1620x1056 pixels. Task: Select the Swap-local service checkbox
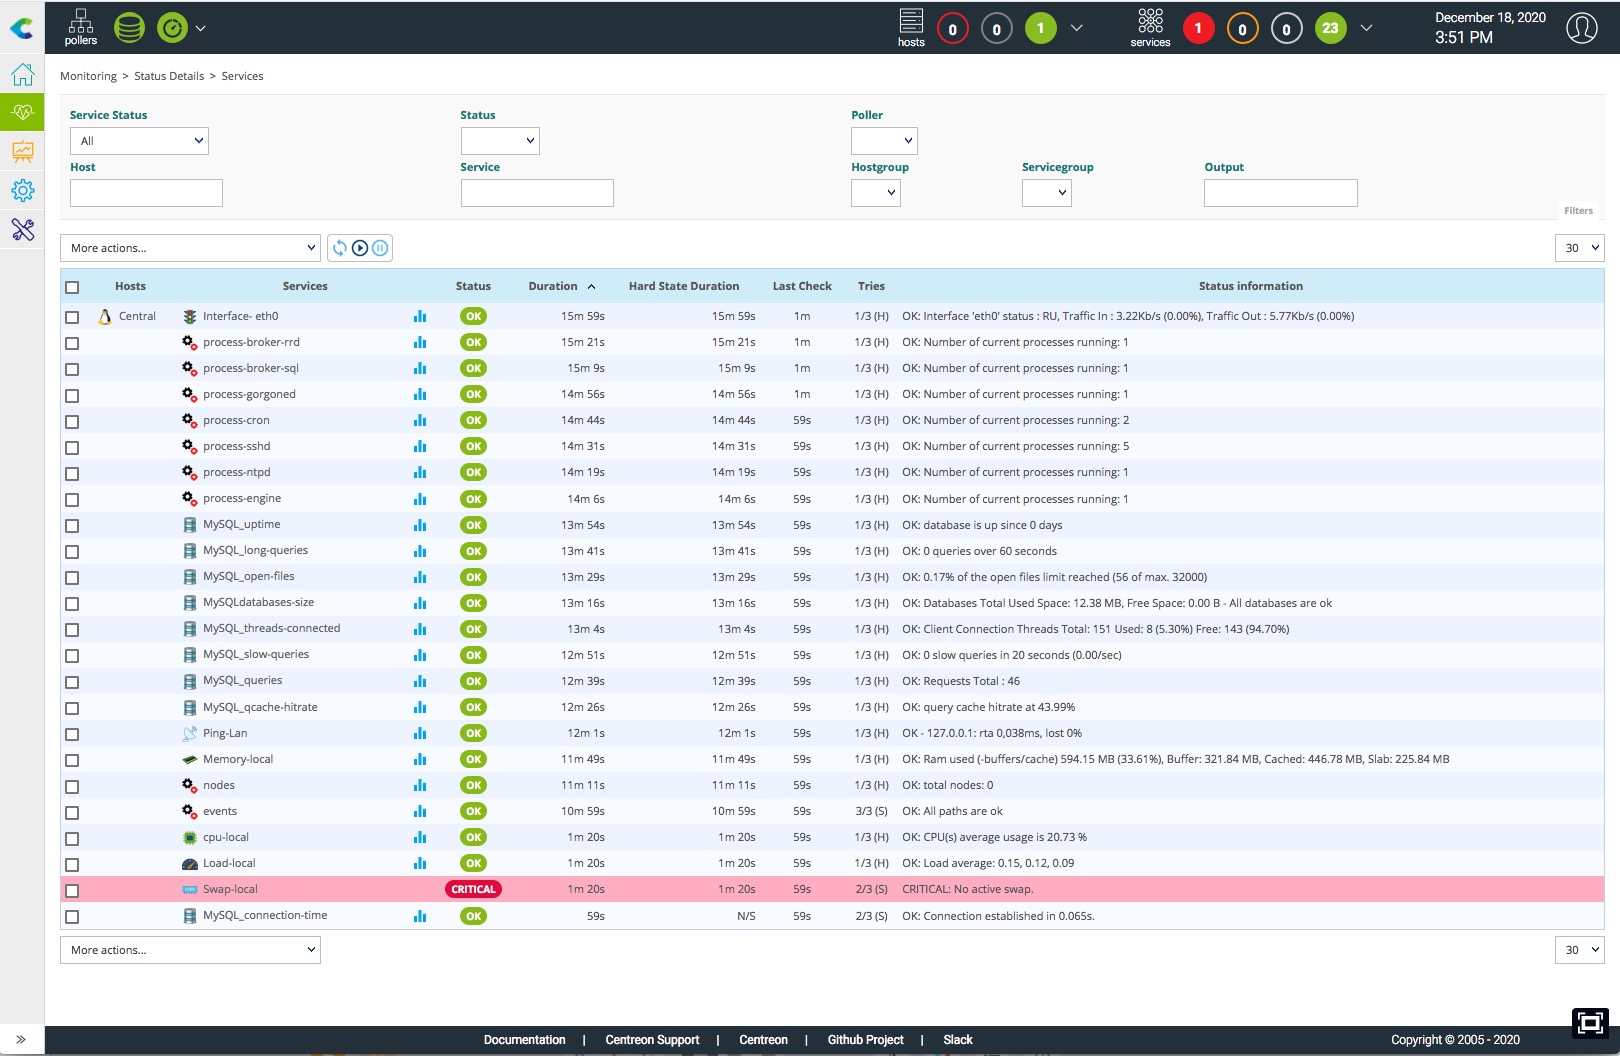tap(72, 890)
